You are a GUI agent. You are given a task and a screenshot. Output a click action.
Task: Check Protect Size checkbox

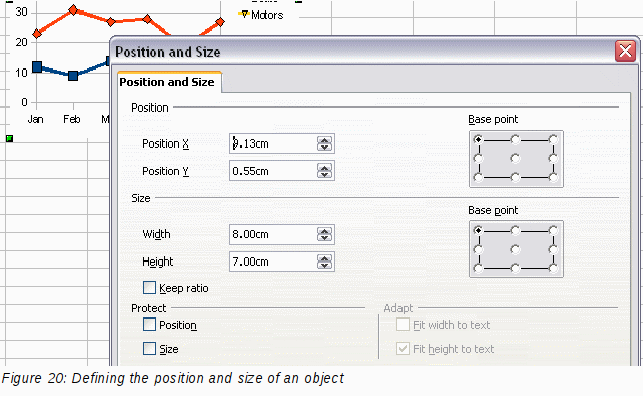tap(150, 349)
